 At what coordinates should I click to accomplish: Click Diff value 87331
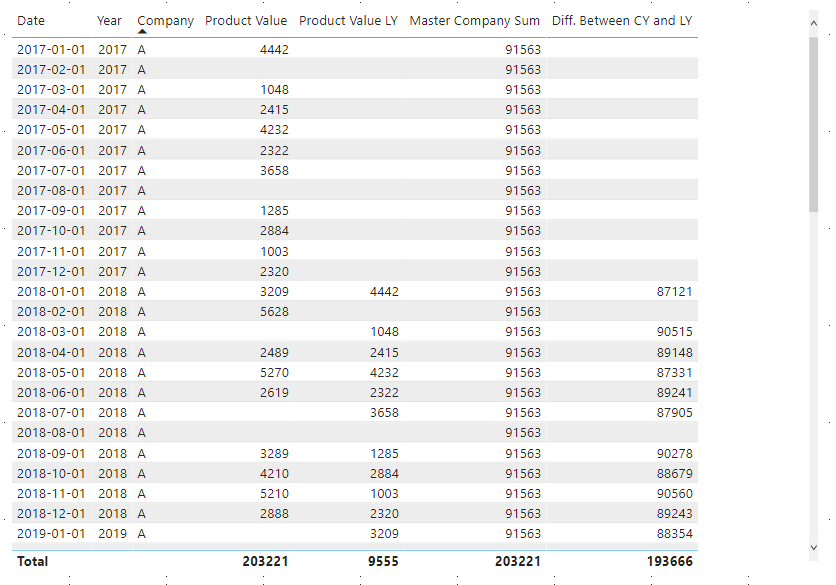click(x=674, y=373)
